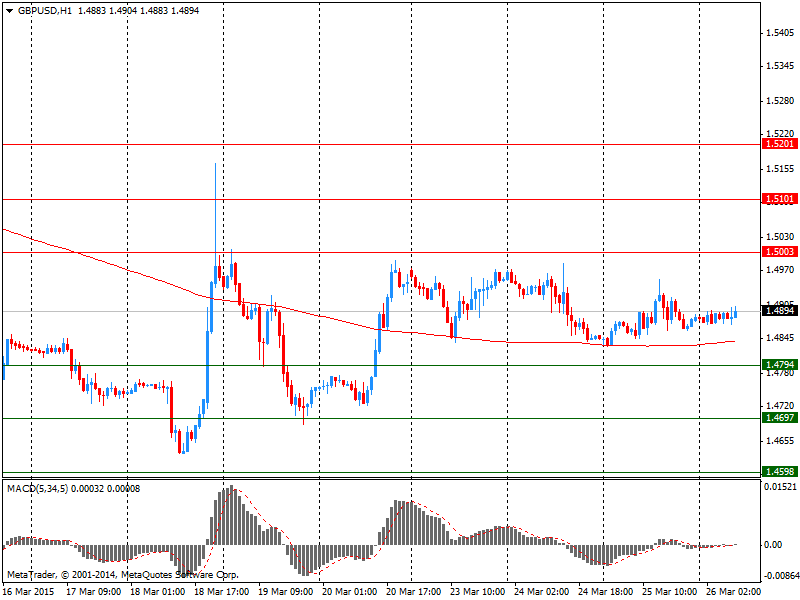
Task: Click the triangle arrow beside GBPUSD,H1
Action: (10, 11)
